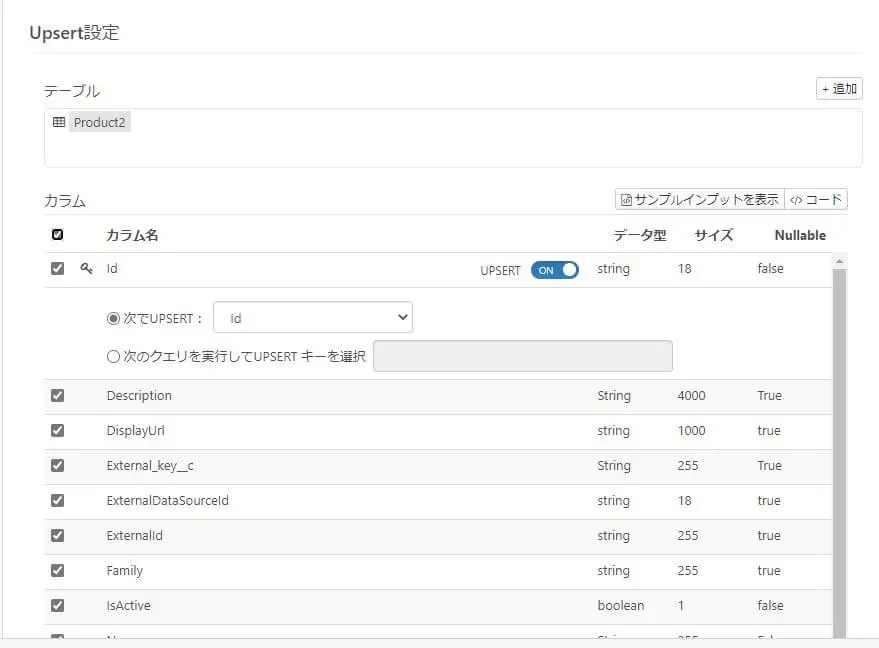This screenshot has height=648, width=879.
Task: Click the コード button
Action: [816, 199]
